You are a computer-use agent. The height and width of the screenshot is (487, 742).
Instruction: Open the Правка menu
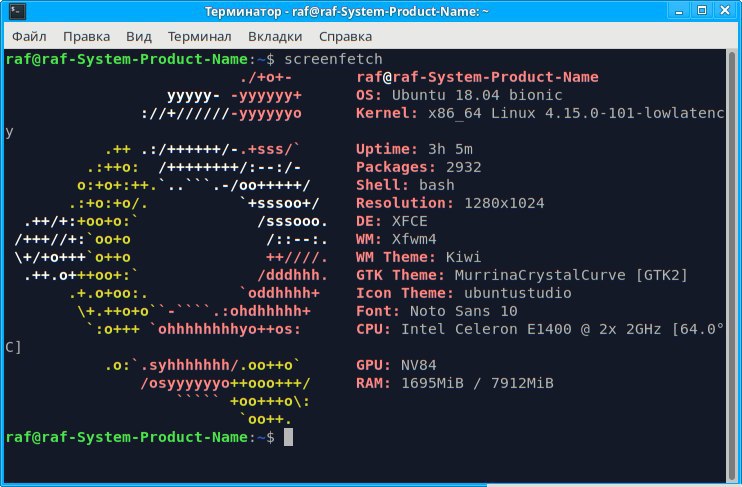(x=86, y=36)
